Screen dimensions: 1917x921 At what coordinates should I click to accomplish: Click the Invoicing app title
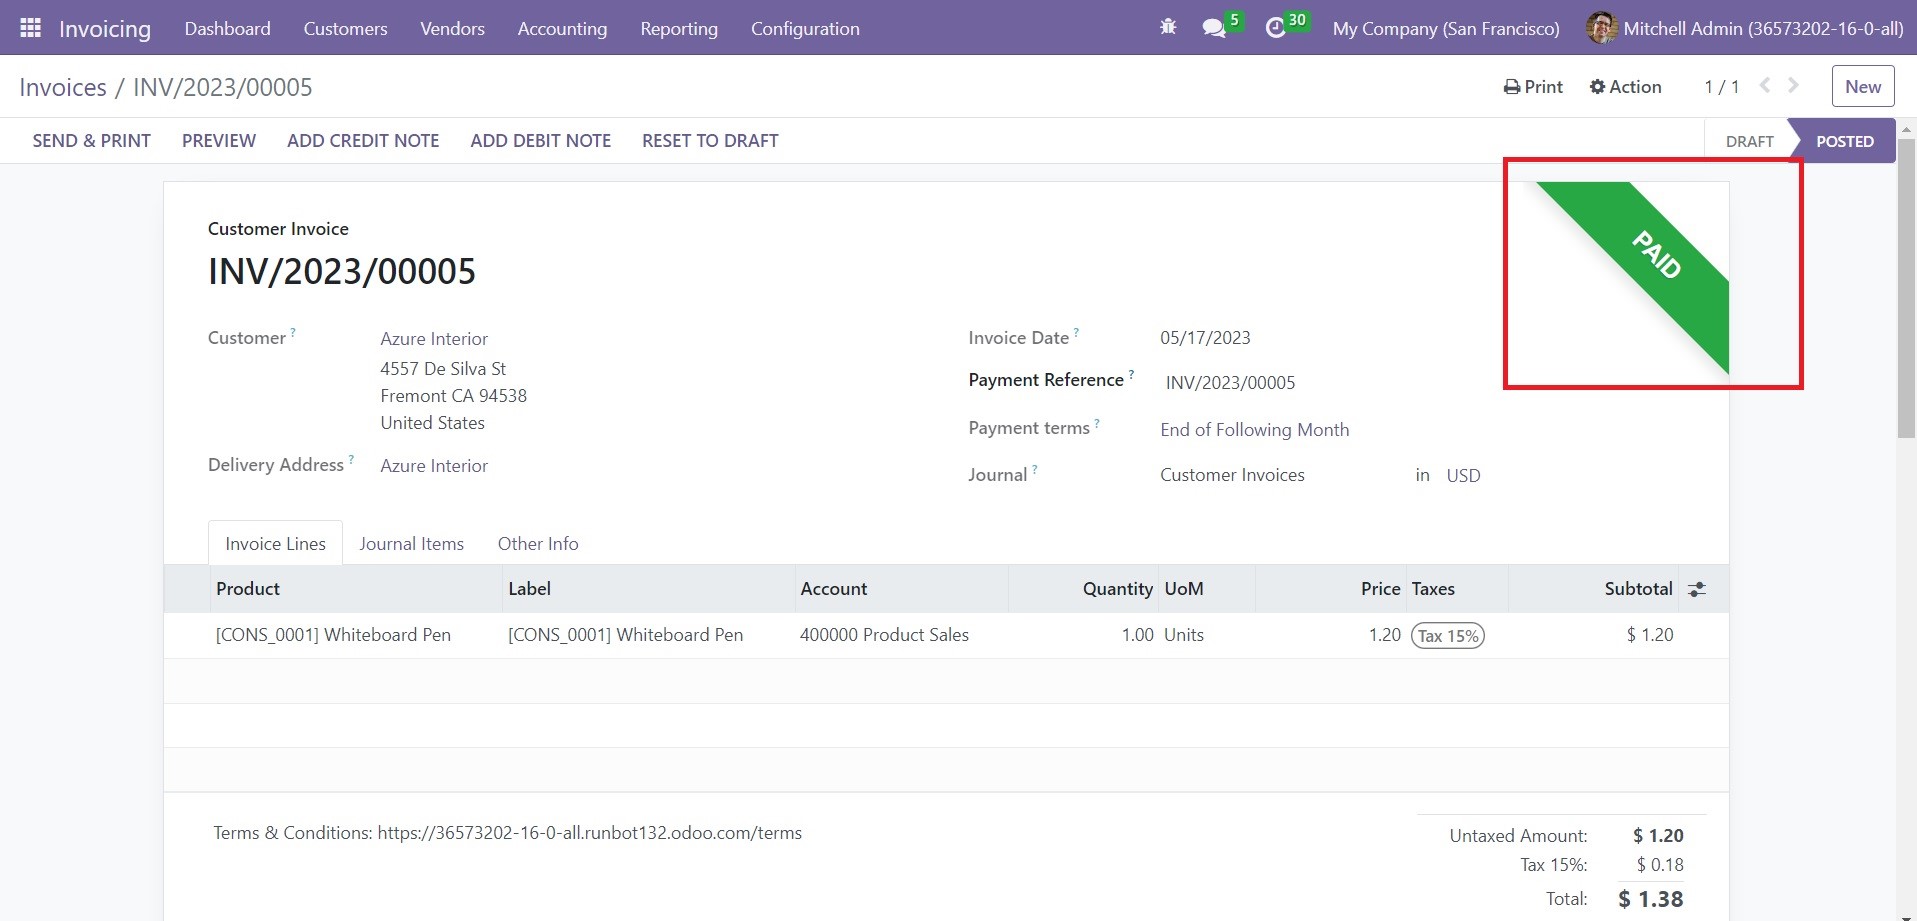pos(104,28)
